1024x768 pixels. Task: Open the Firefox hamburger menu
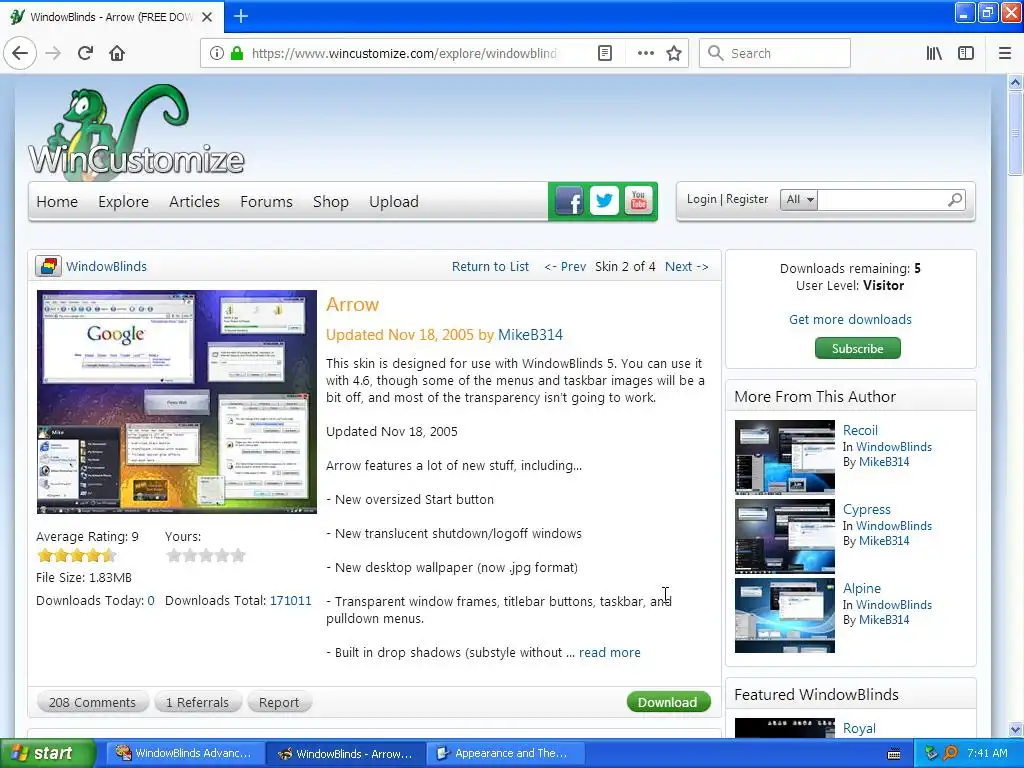point(1005,54)
